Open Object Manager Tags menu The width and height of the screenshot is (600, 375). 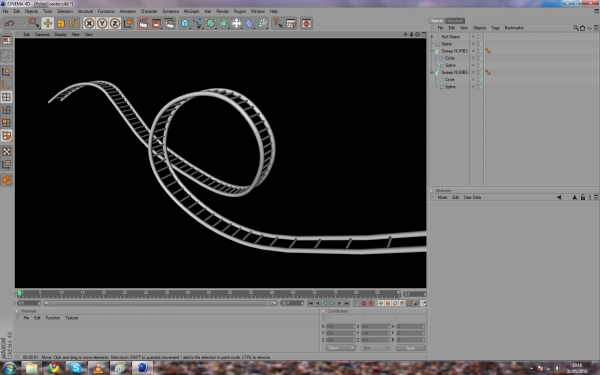pyautogui.click(x=495, y=28)
